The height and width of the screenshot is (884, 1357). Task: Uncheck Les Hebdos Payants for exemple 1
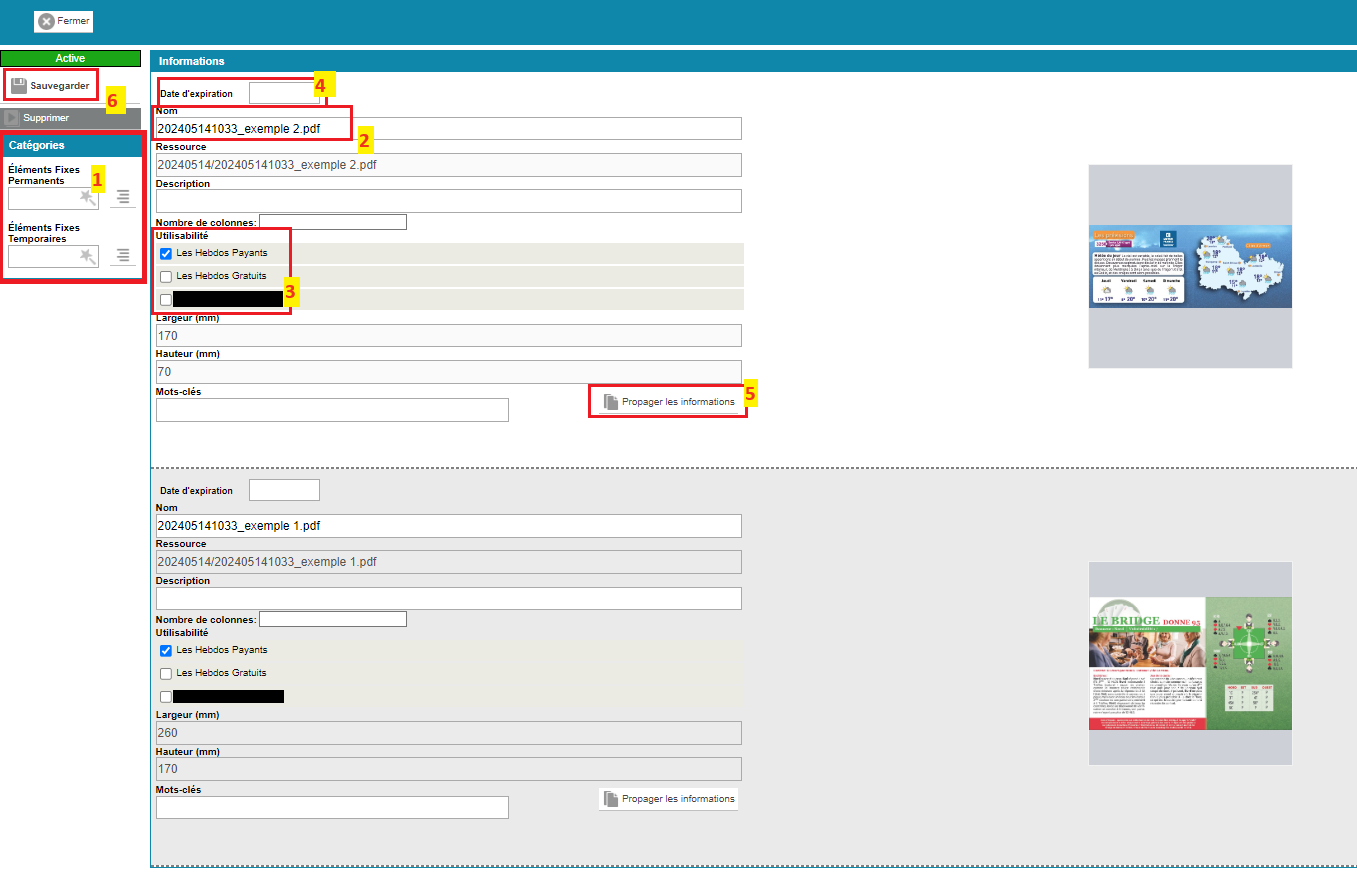pyautogui.click(x=166, y=651)
